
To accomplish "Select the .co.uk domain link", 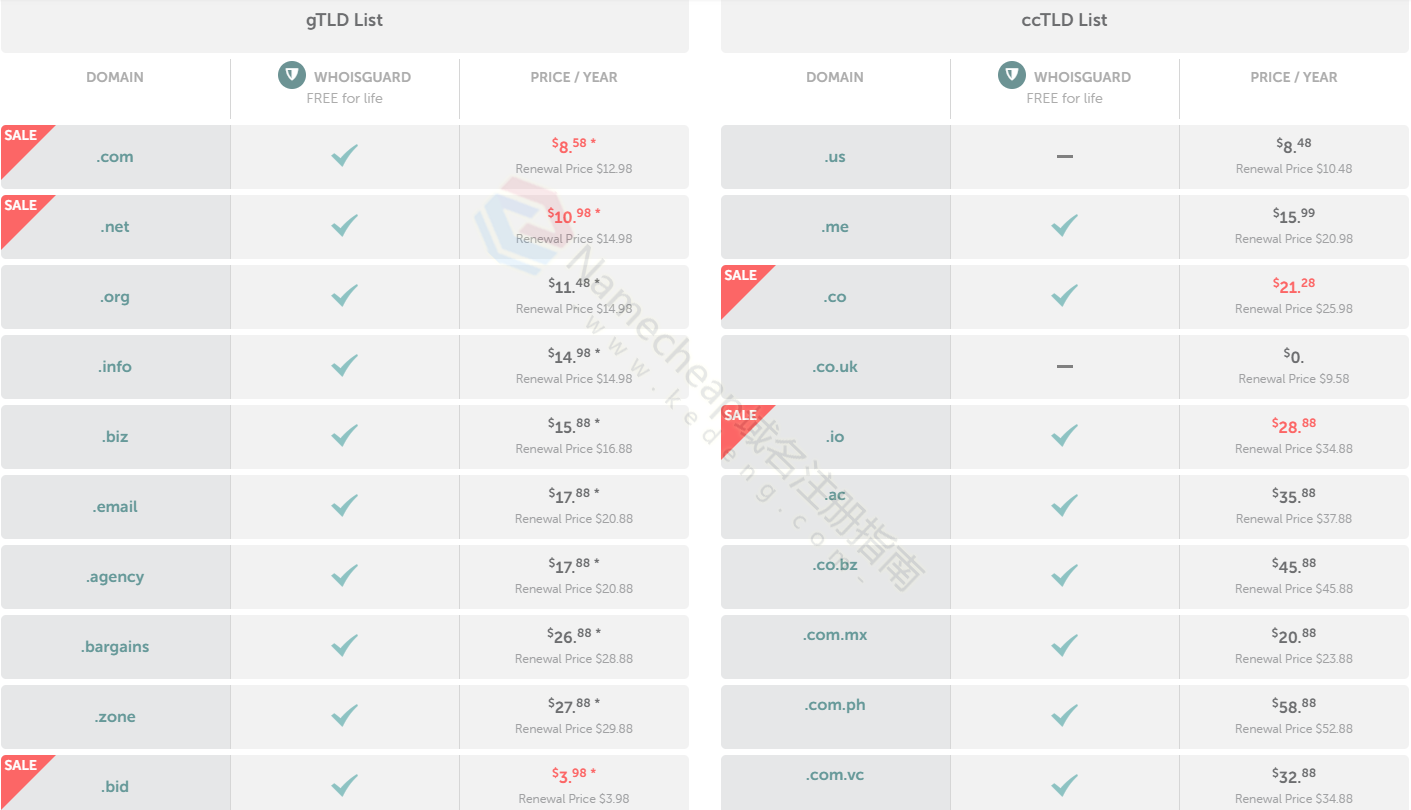I will (x=835, y=367).
